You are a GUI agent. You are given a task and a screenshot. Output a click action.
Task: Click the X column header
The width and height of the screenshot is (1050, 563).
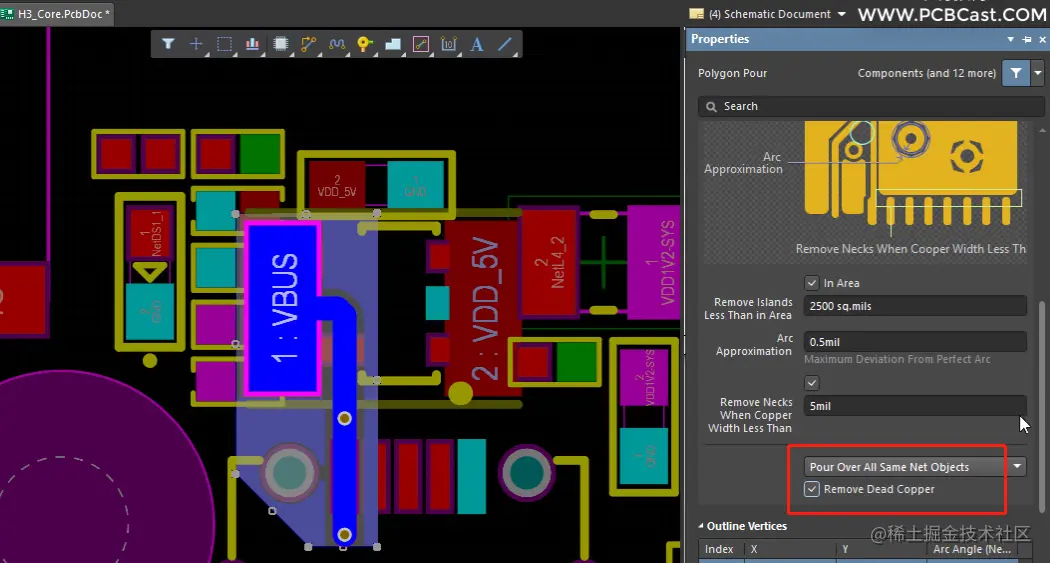[790, 549]
